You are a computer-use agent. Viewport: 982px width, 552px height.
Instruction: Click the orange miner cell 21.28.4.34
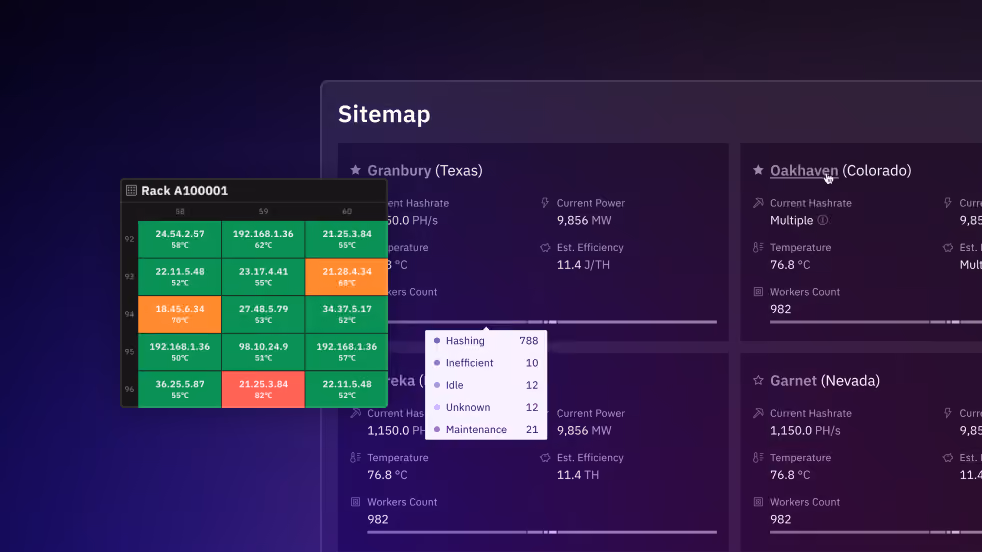(x=346, y=276)
